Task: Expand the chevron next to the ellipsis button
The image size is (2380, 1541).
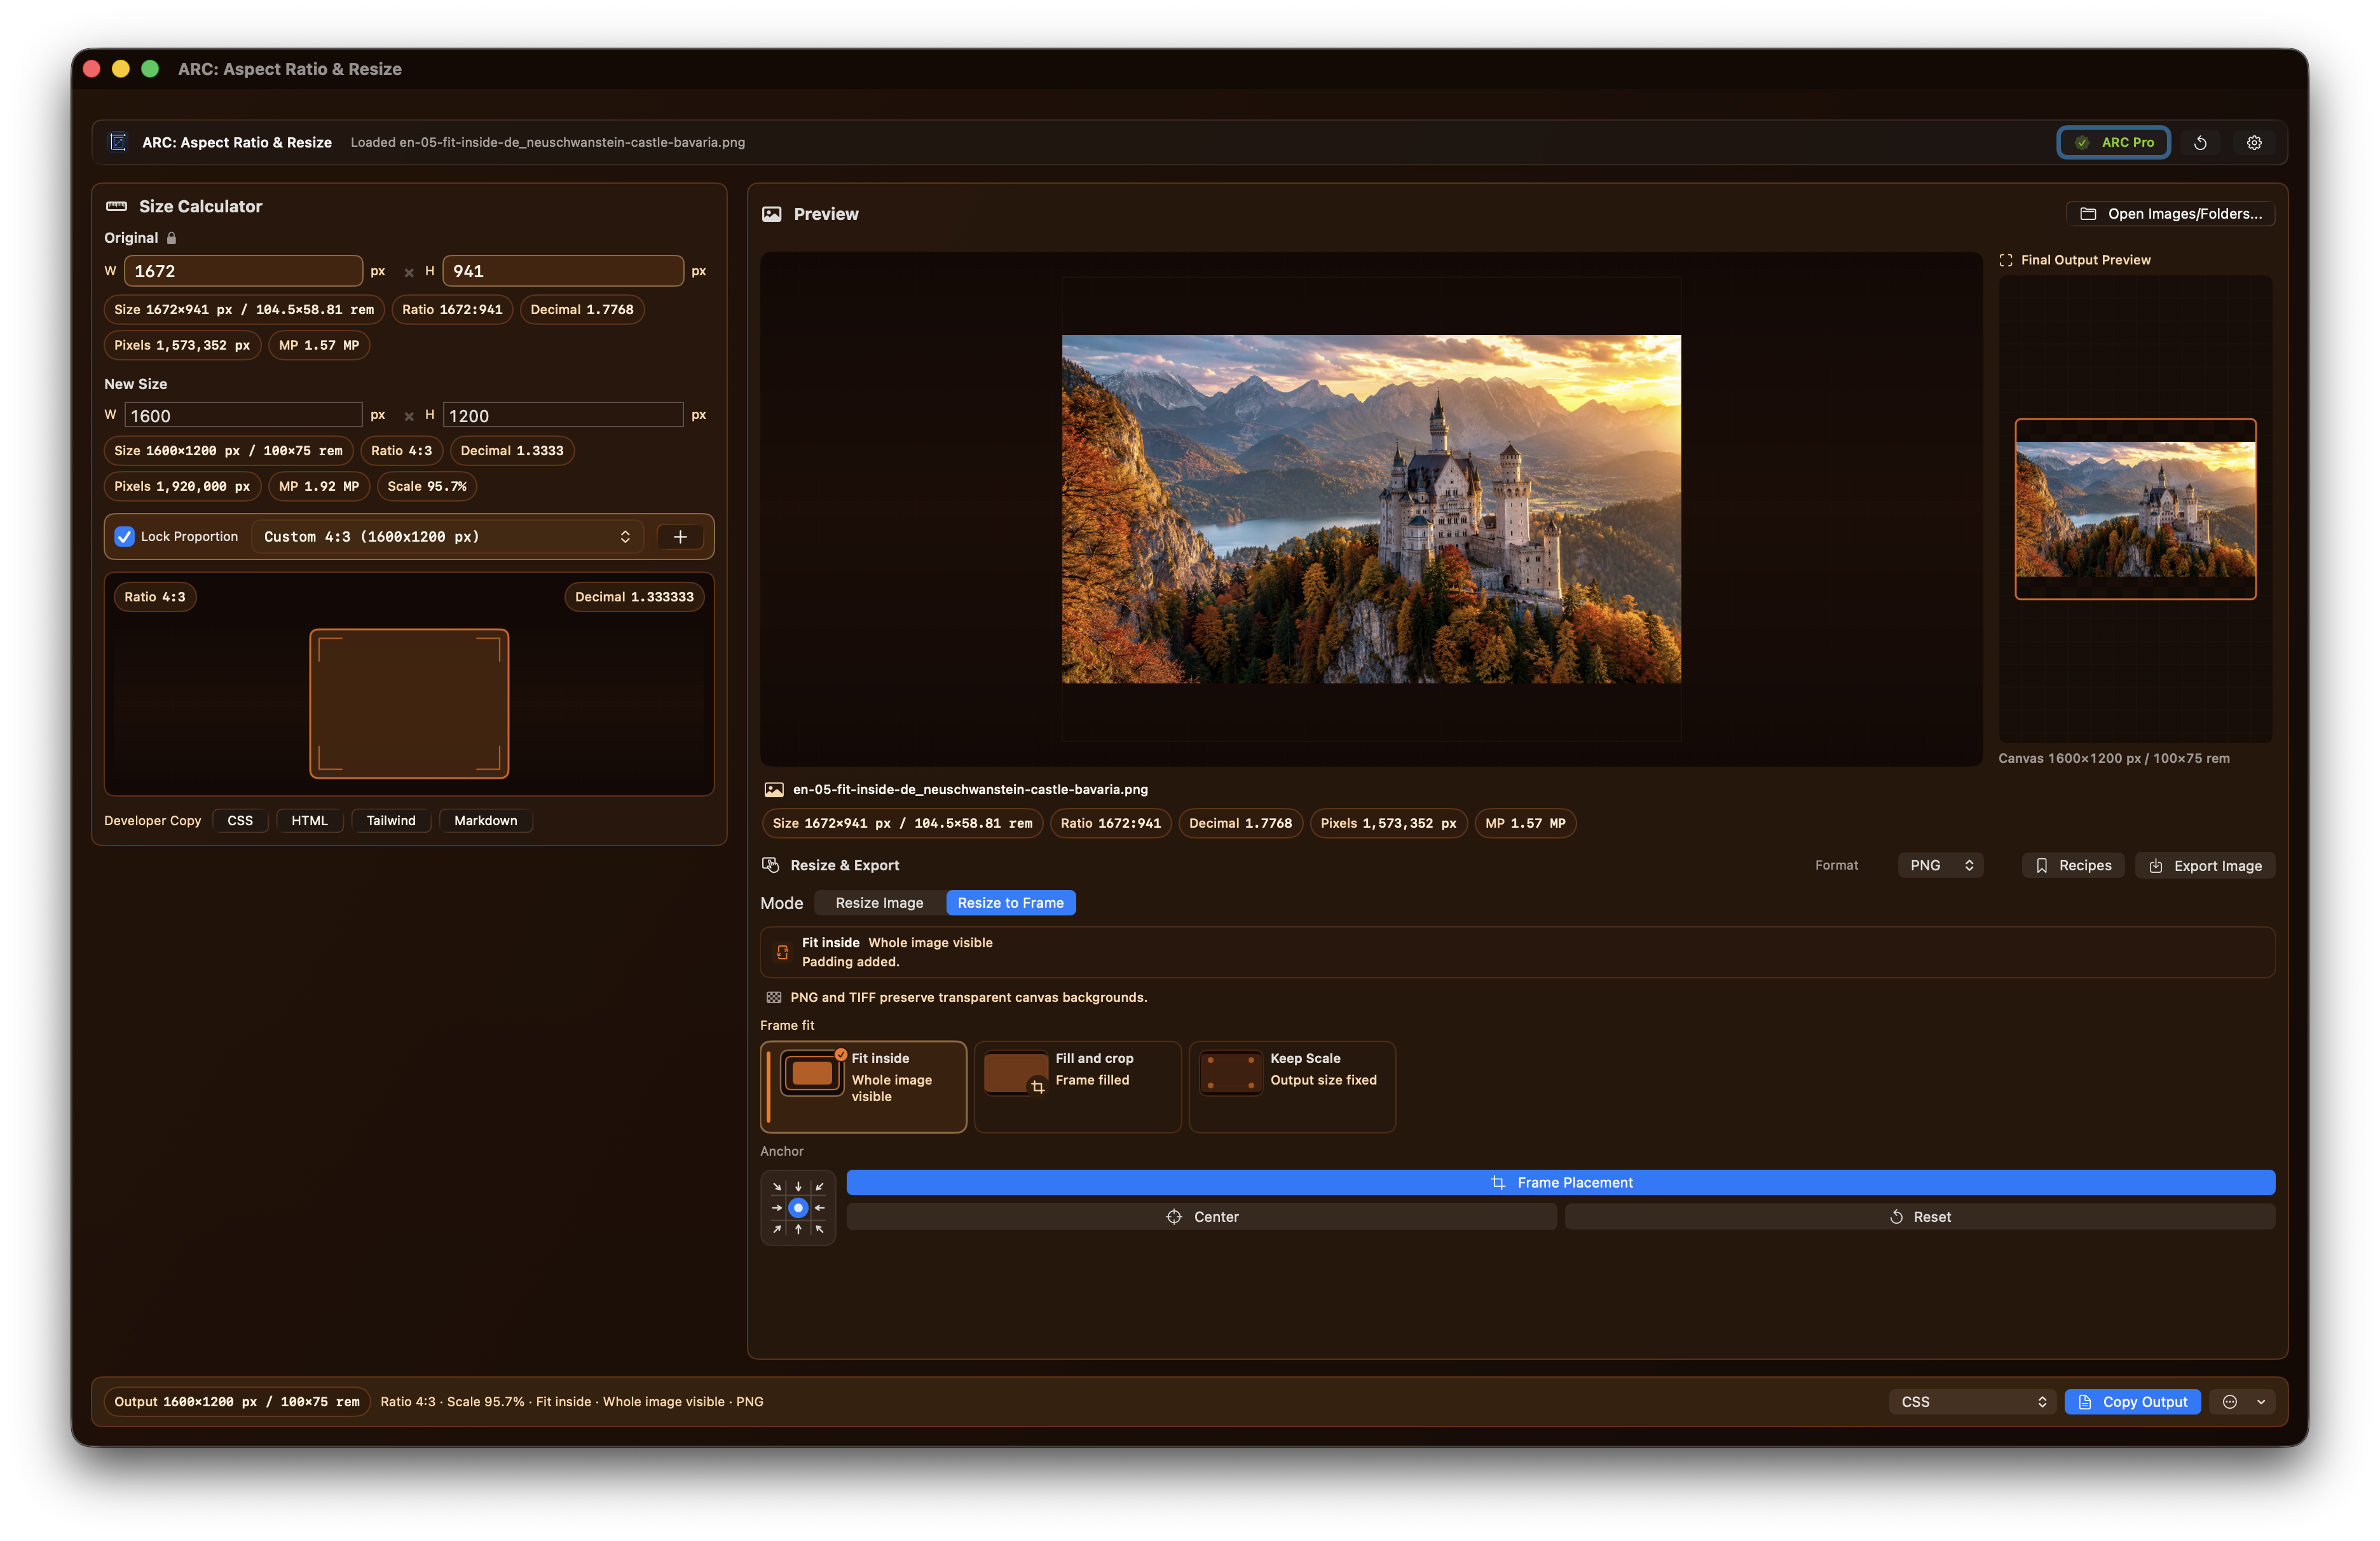Action: (x=2261, y=1402)
